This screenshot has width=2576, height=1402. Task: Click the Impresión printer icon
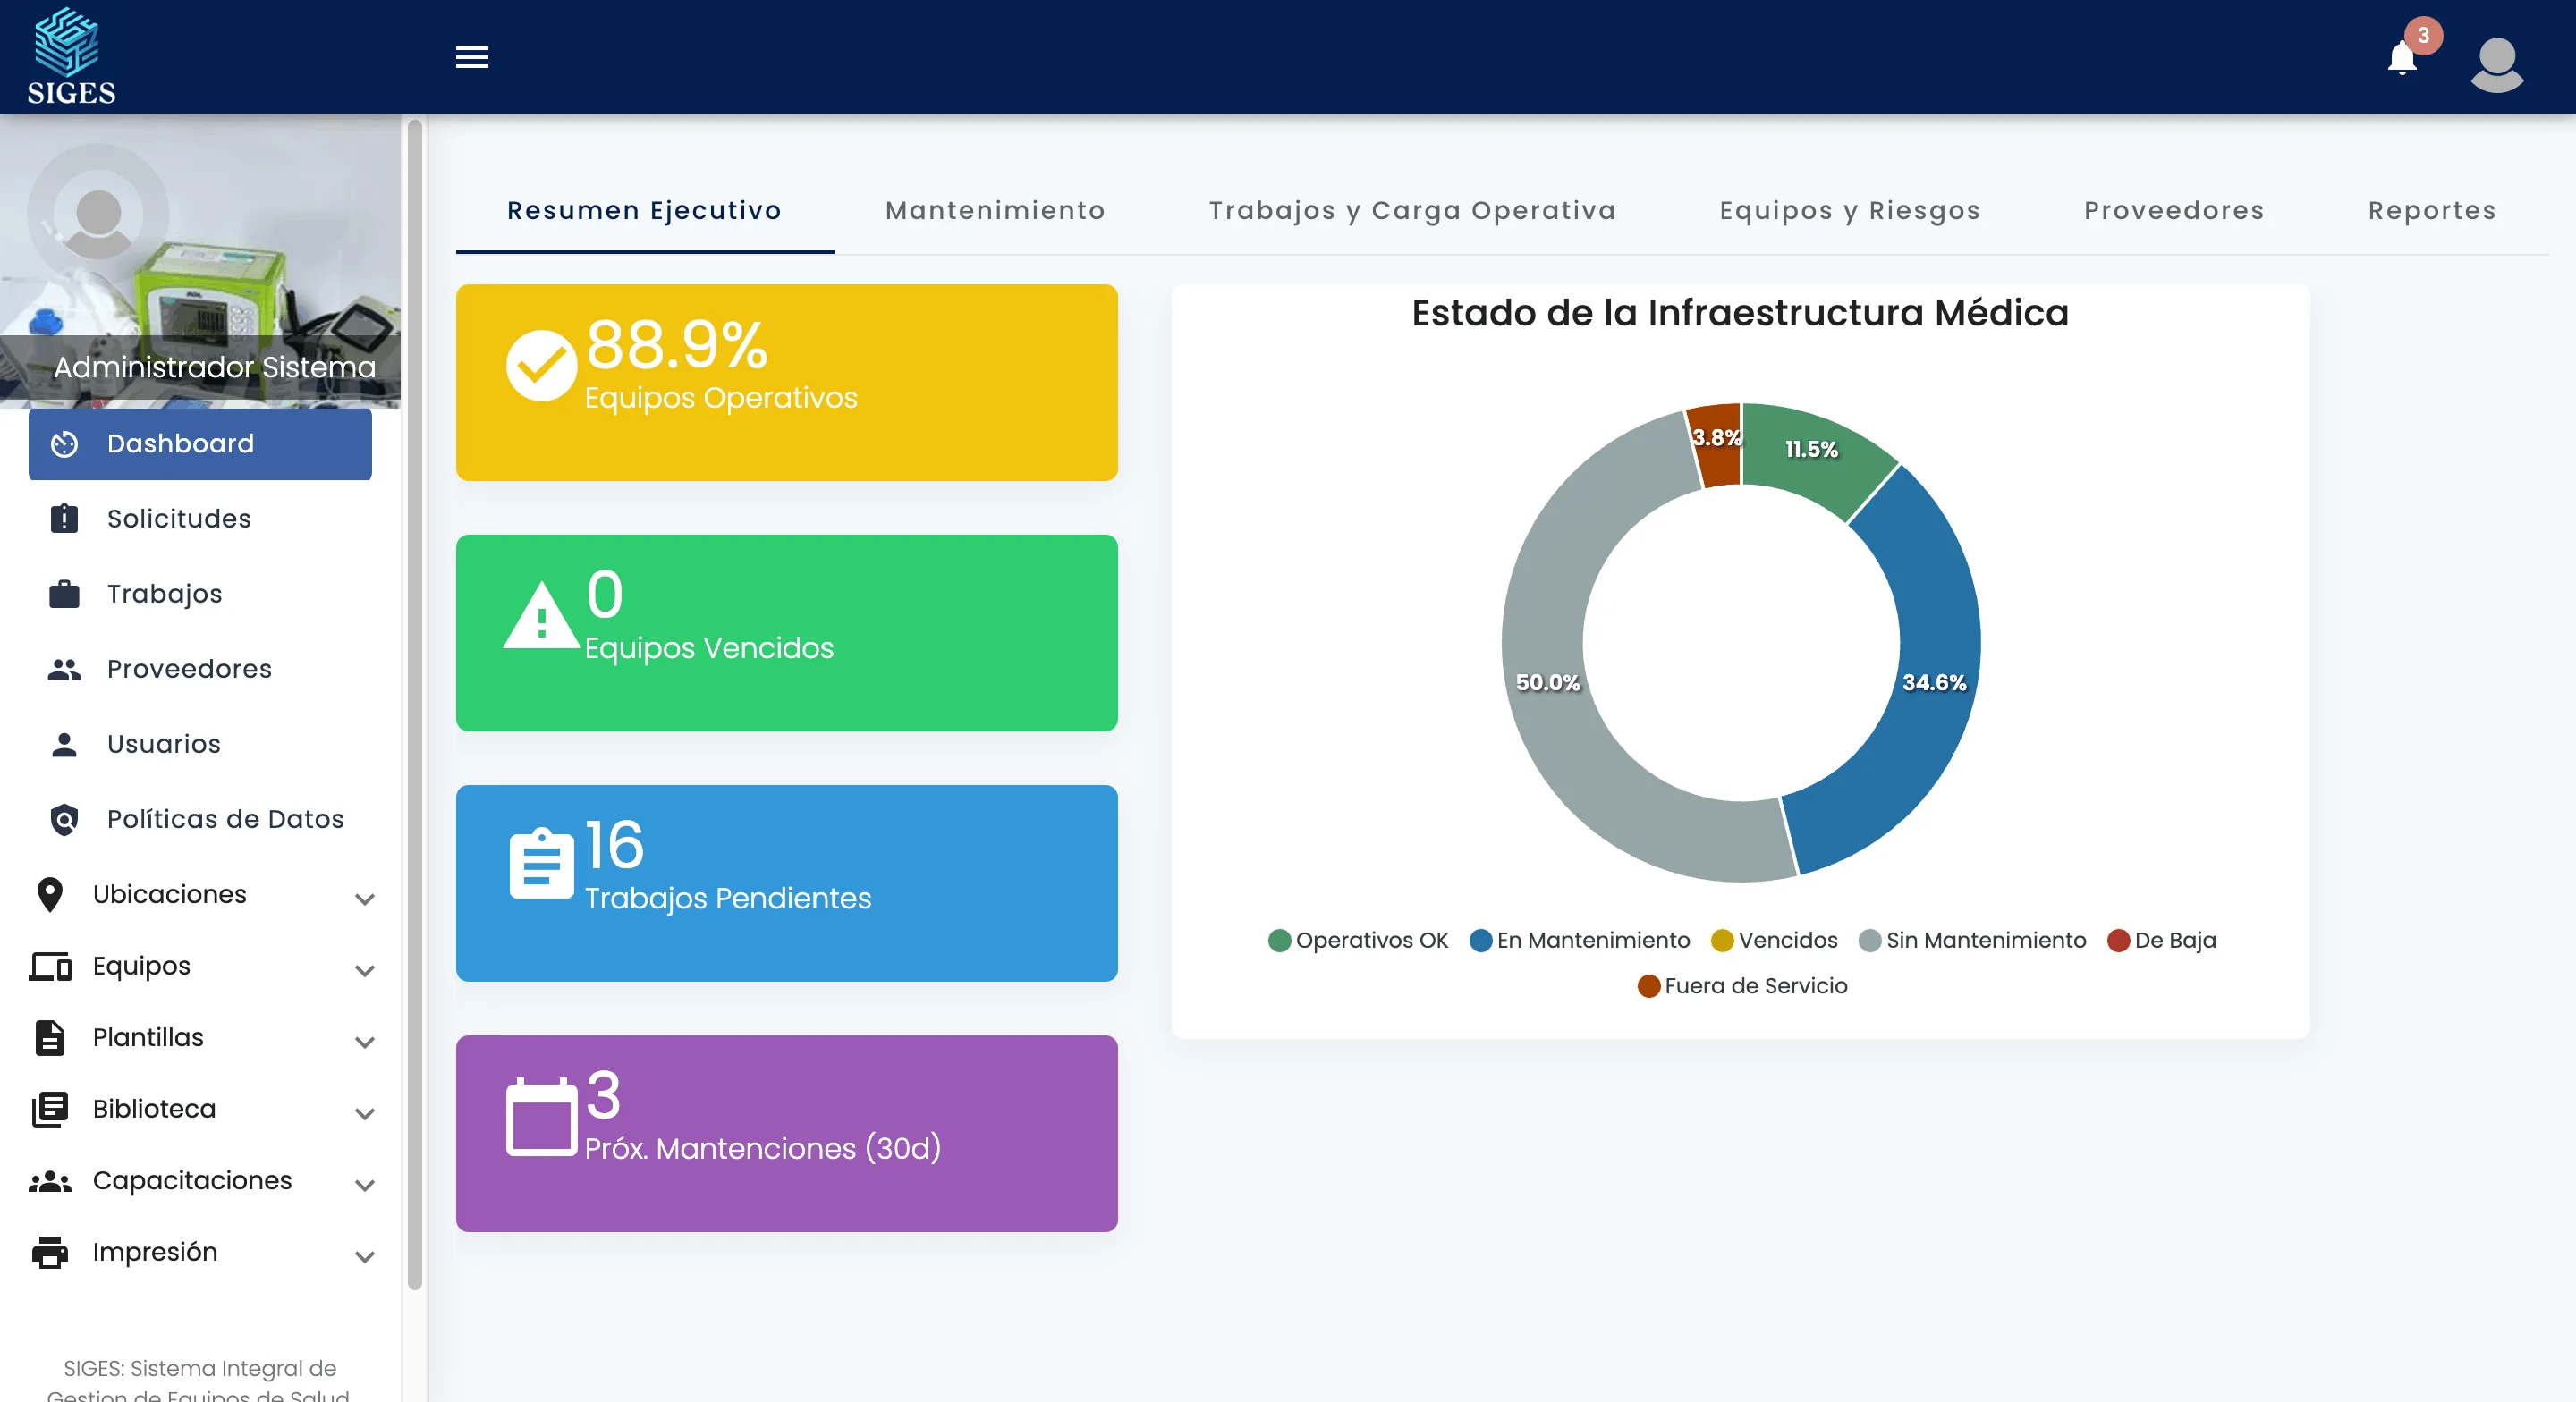tap(50, 1252)
